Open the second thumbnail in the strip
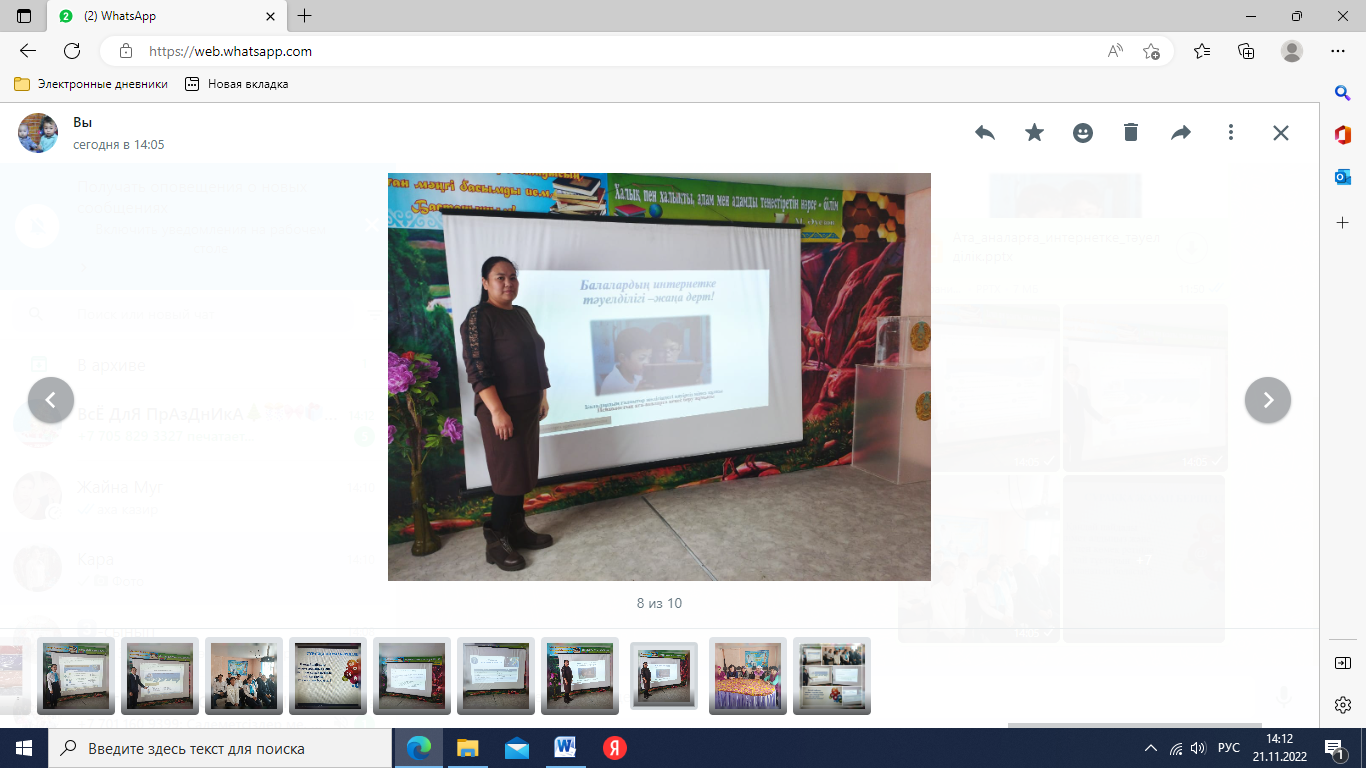1366x768 pixels. pyautogui.click(x=160, y=676)
